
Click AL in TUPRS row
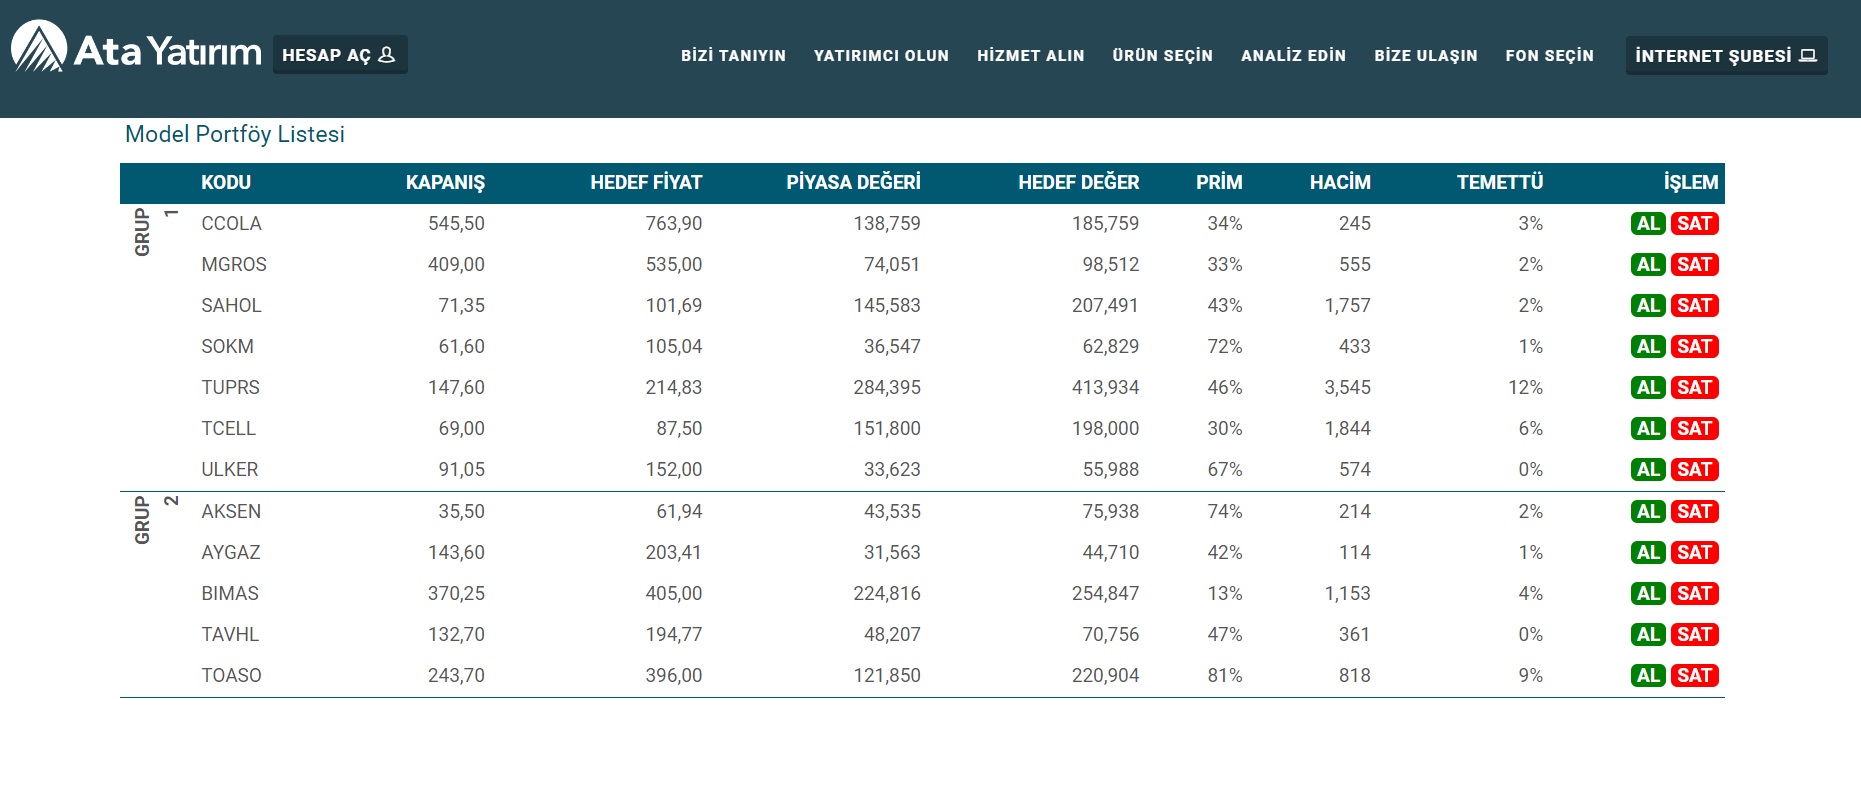pos(1648,388)
